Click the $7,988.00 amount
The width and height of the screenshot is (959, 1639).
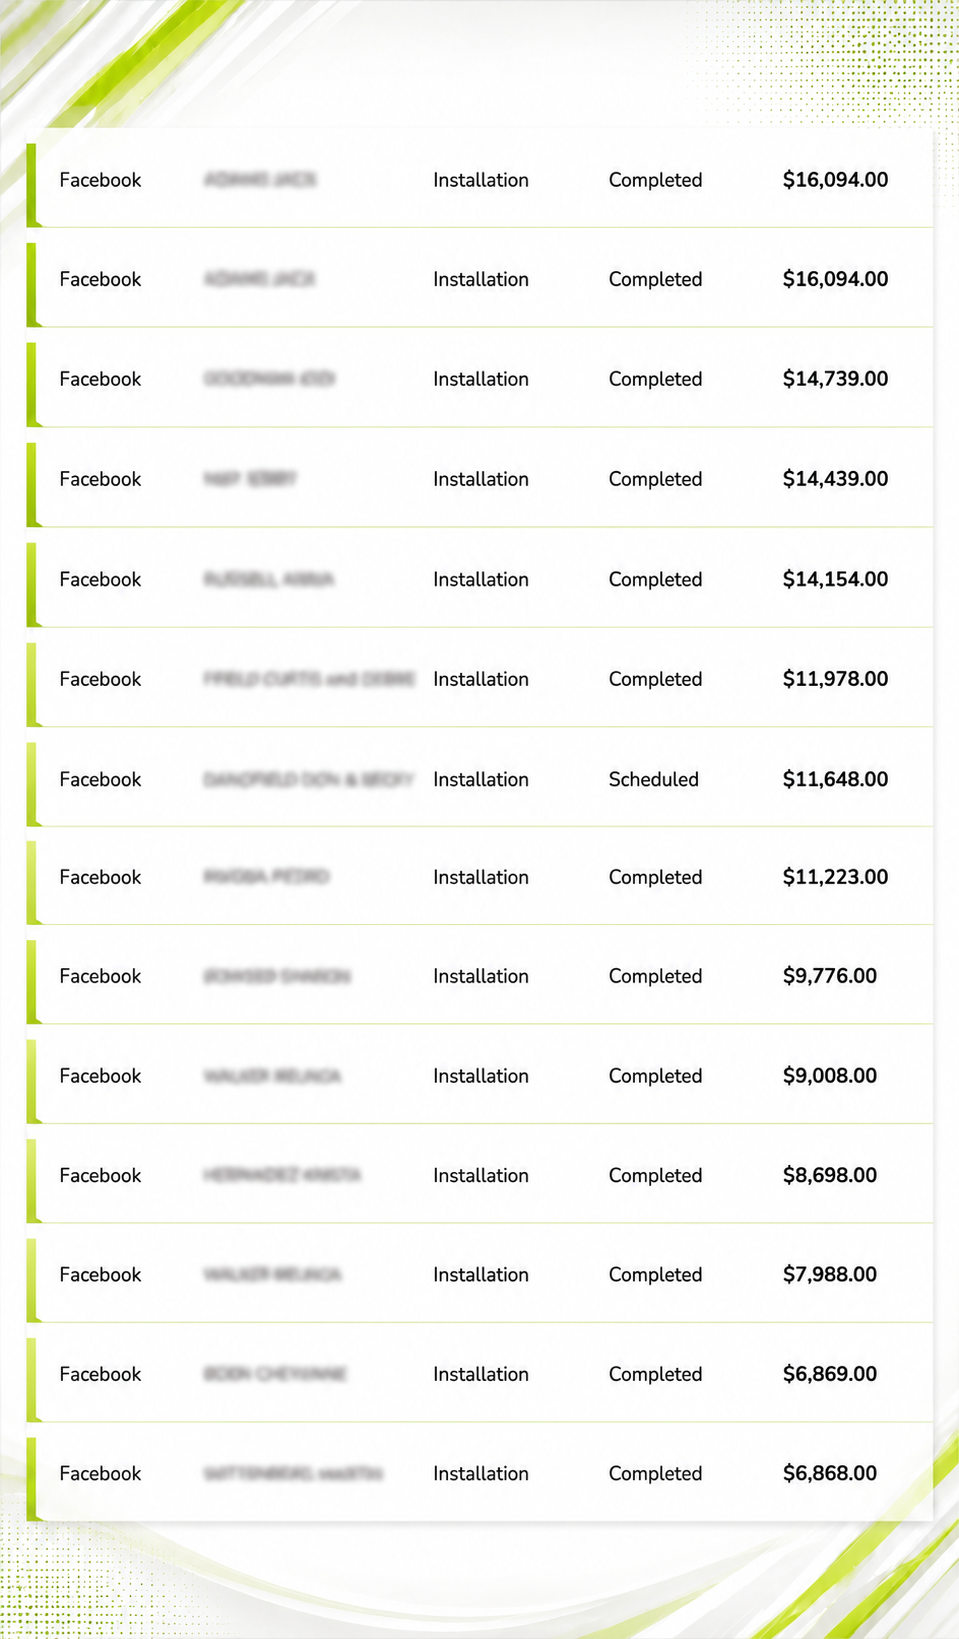pyautogui.click(x=829, y=1275)
